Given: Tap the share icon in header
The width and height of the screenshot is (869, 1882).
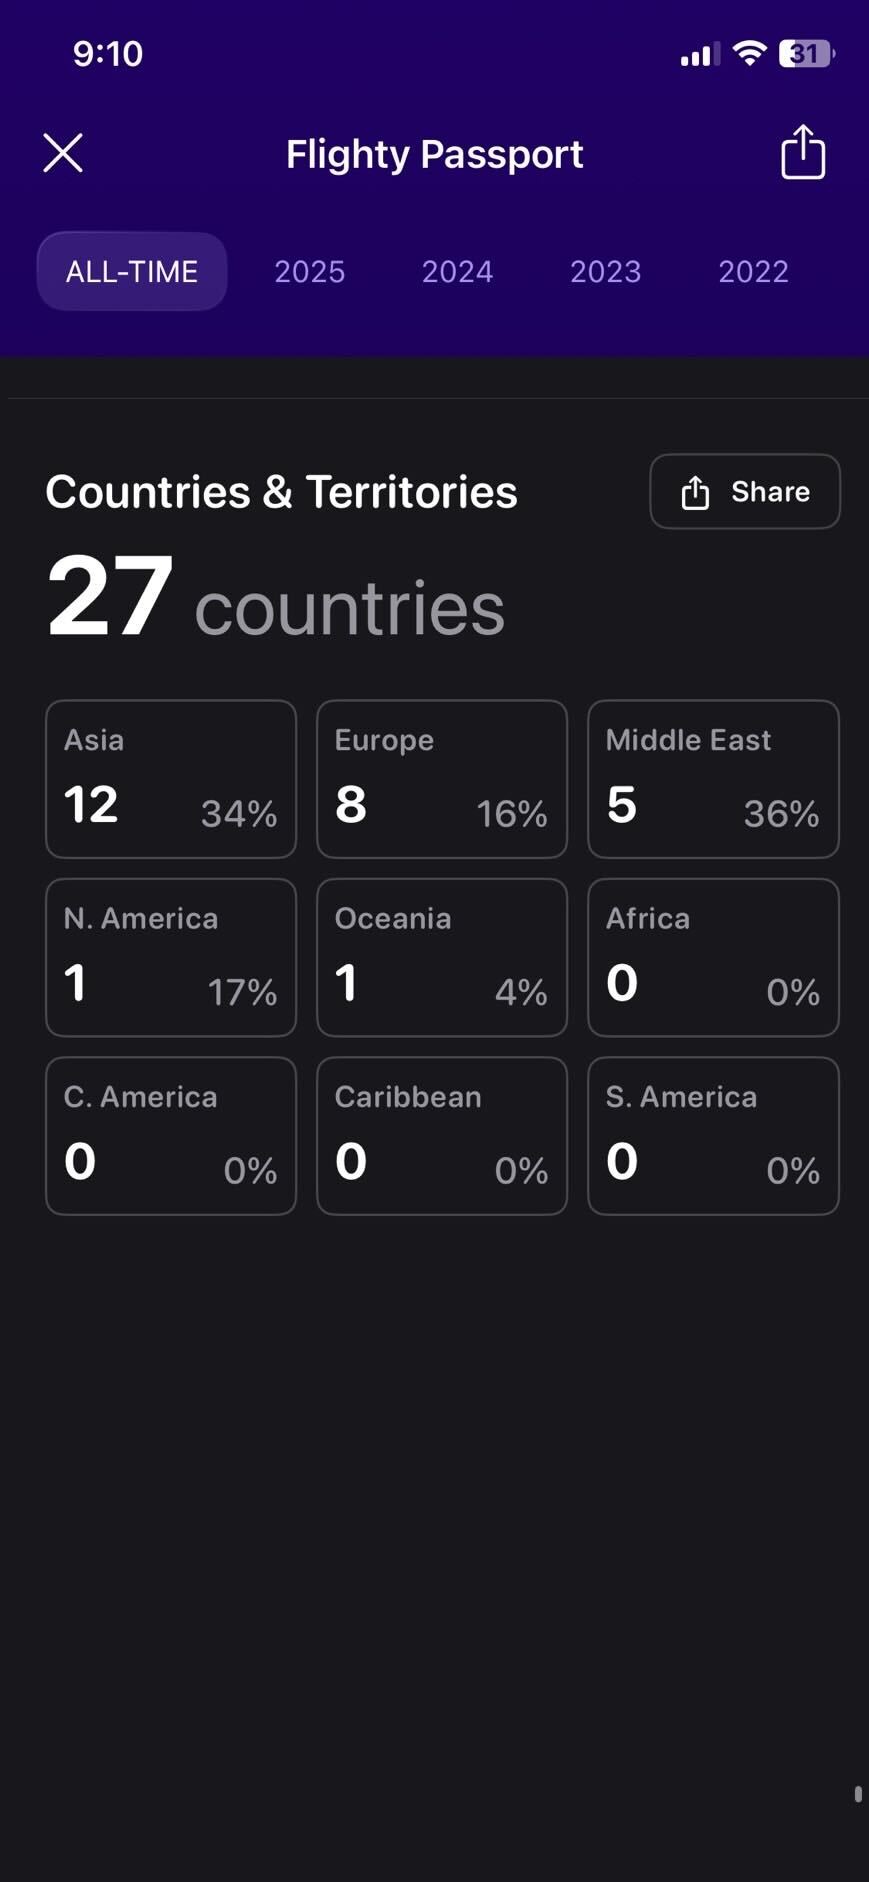Looking at the screenshot, I should point(802,153).
